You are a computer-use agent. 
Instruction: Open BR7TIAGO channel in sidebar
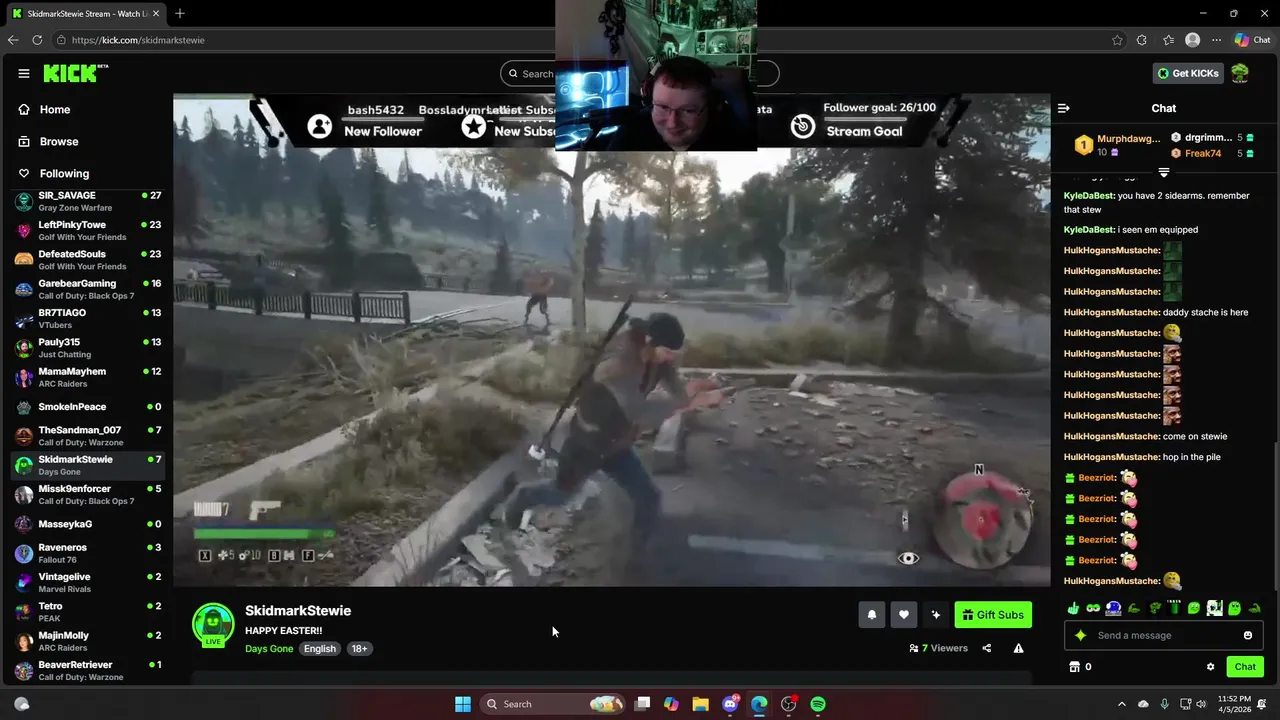pos(88,318)
